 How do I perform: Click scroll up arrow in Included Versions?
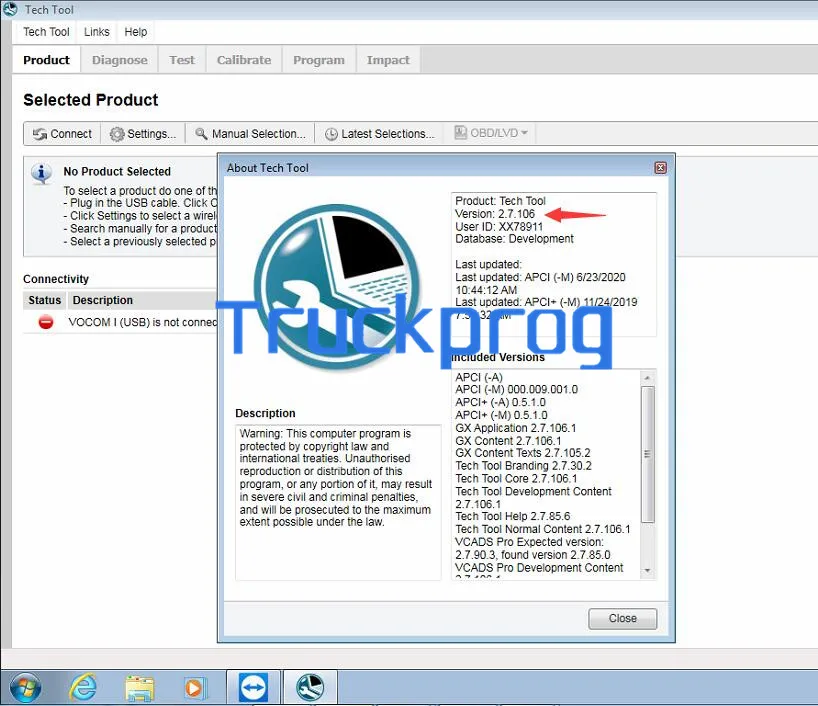(647, 377)
